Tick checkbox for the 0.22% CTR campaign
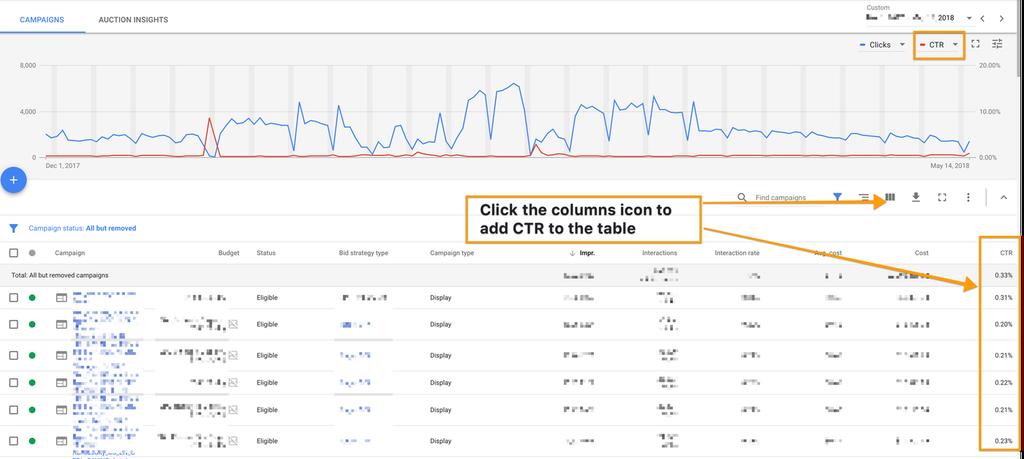 pos(14,383)
